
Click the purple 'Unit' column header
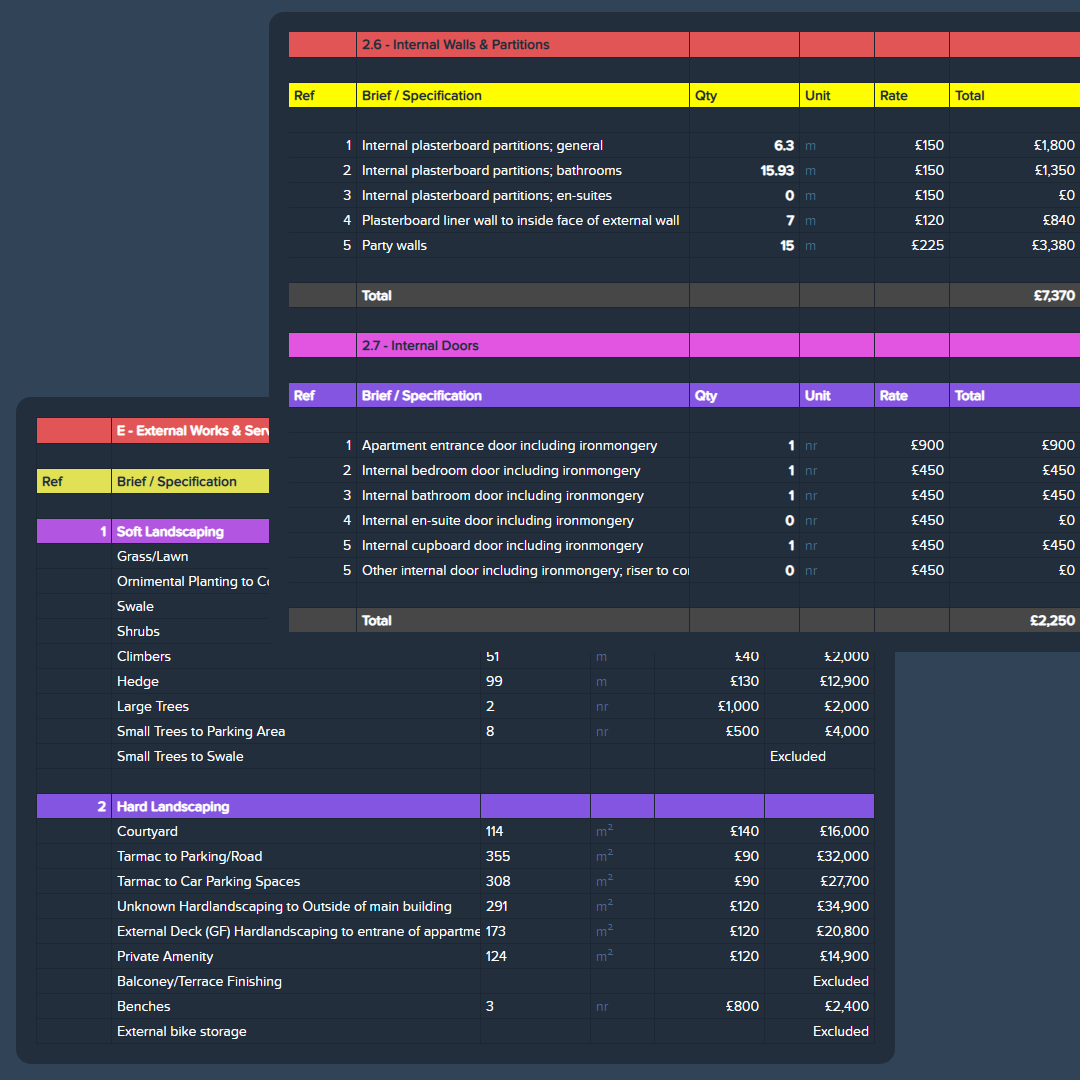pyautogui.click(x=818, y=396)
